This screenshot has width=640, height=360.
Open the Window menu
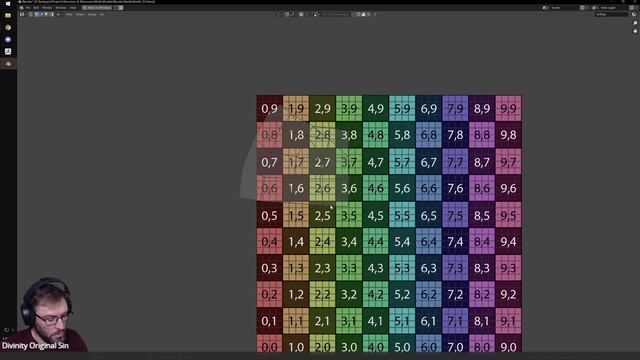coord(61,8)
